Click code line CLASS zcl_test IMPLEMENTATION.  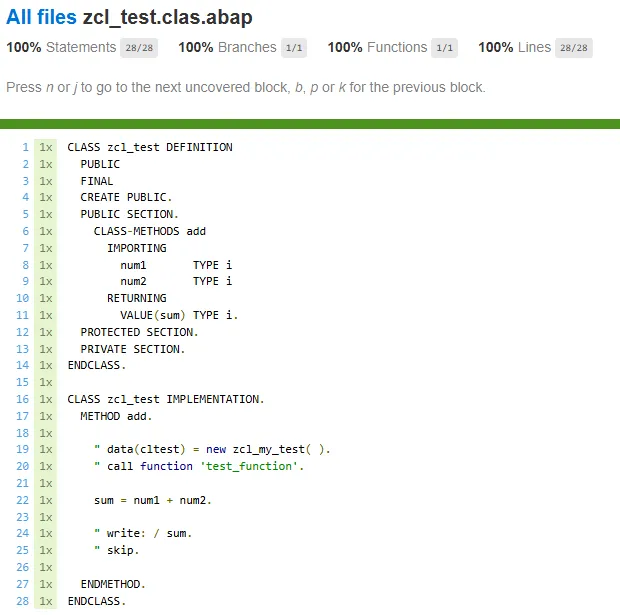(166, 399)
